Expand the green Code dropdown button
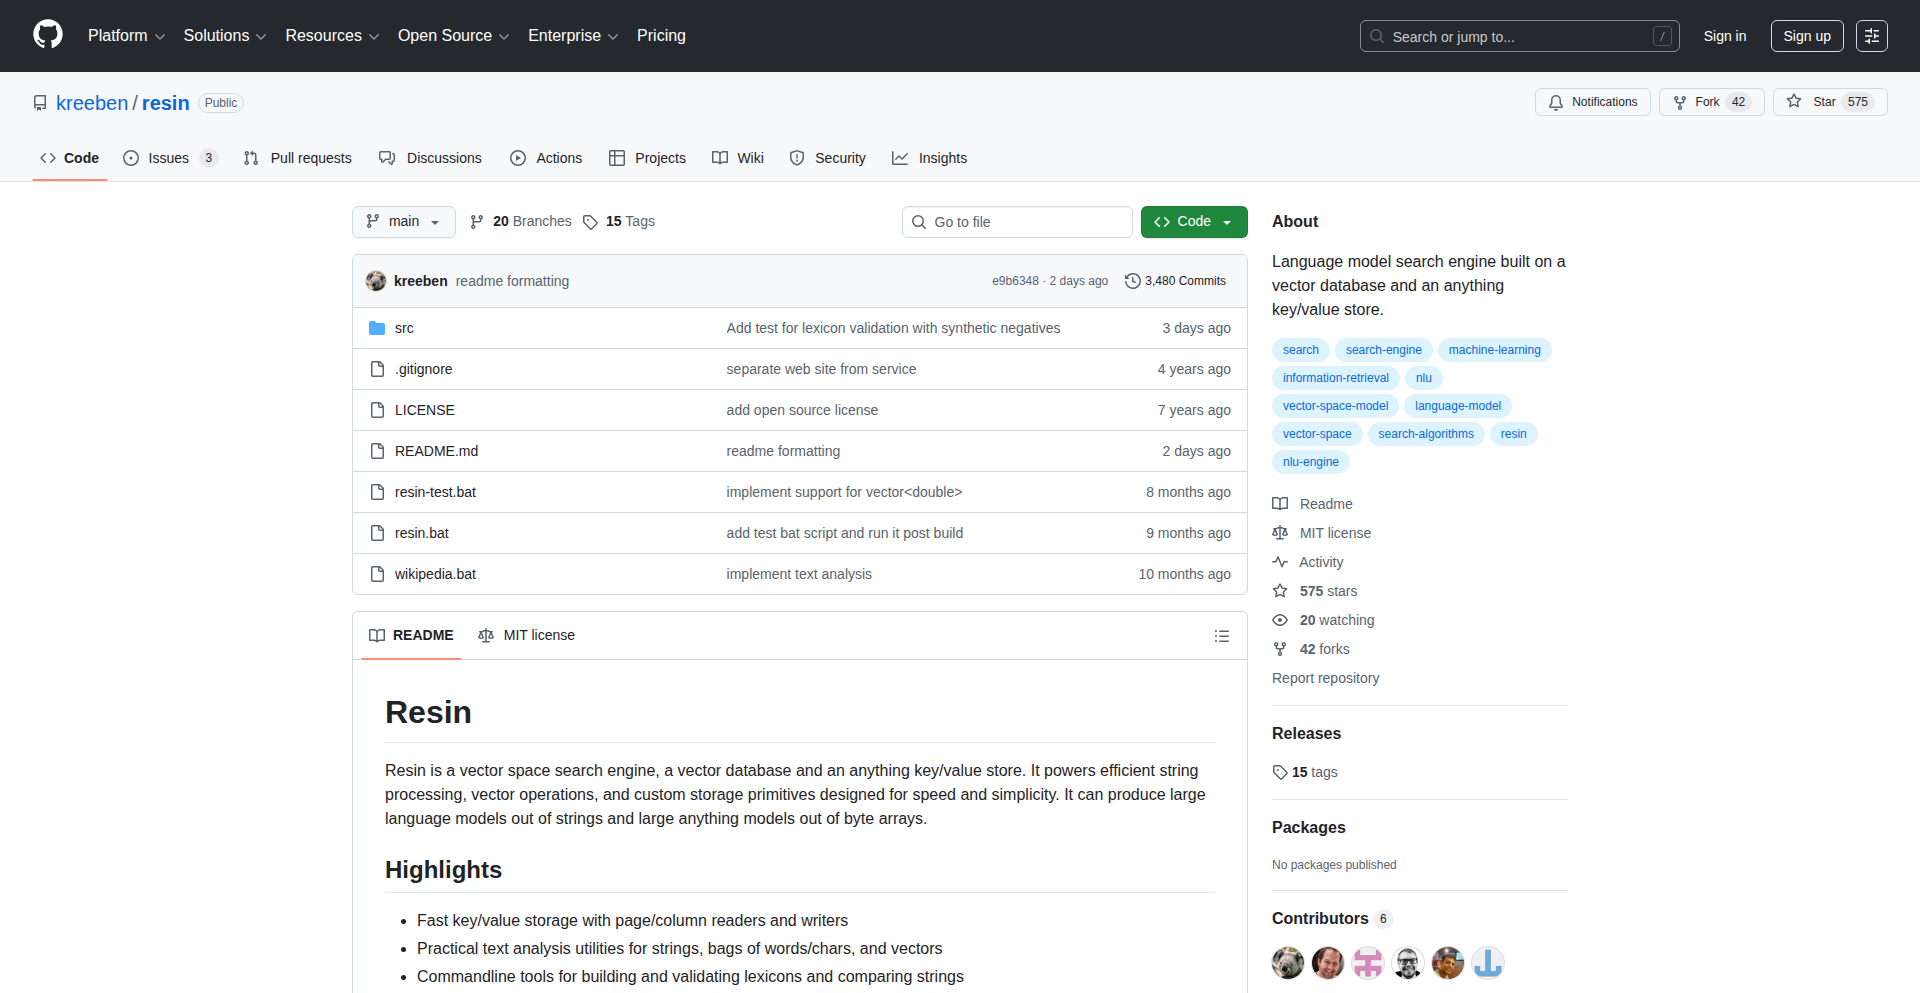Screen dimensions: 1920x993 1194,222
